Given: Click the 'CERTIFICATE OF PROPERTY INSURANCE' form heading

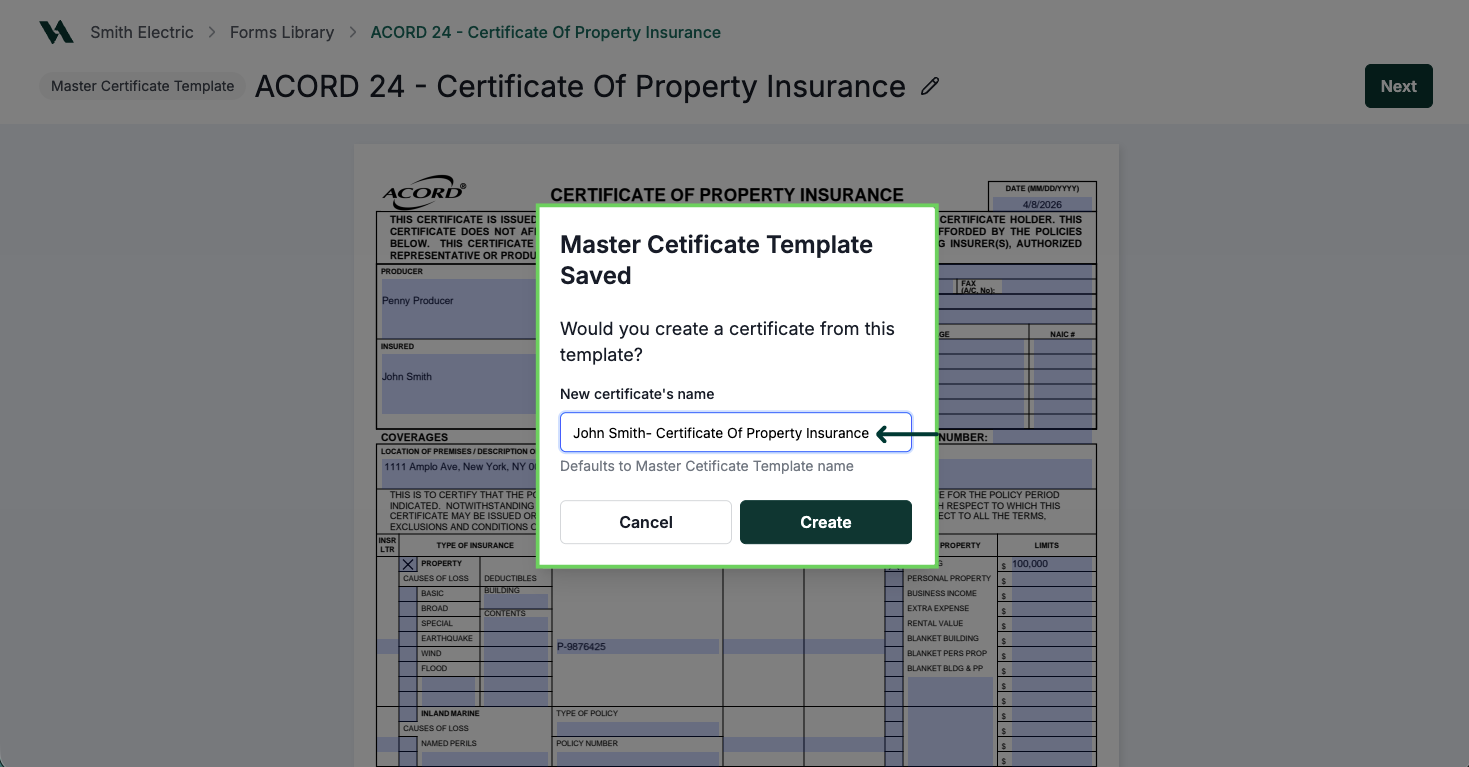Looking at the screenshot, I should click(x=727, y=195).
